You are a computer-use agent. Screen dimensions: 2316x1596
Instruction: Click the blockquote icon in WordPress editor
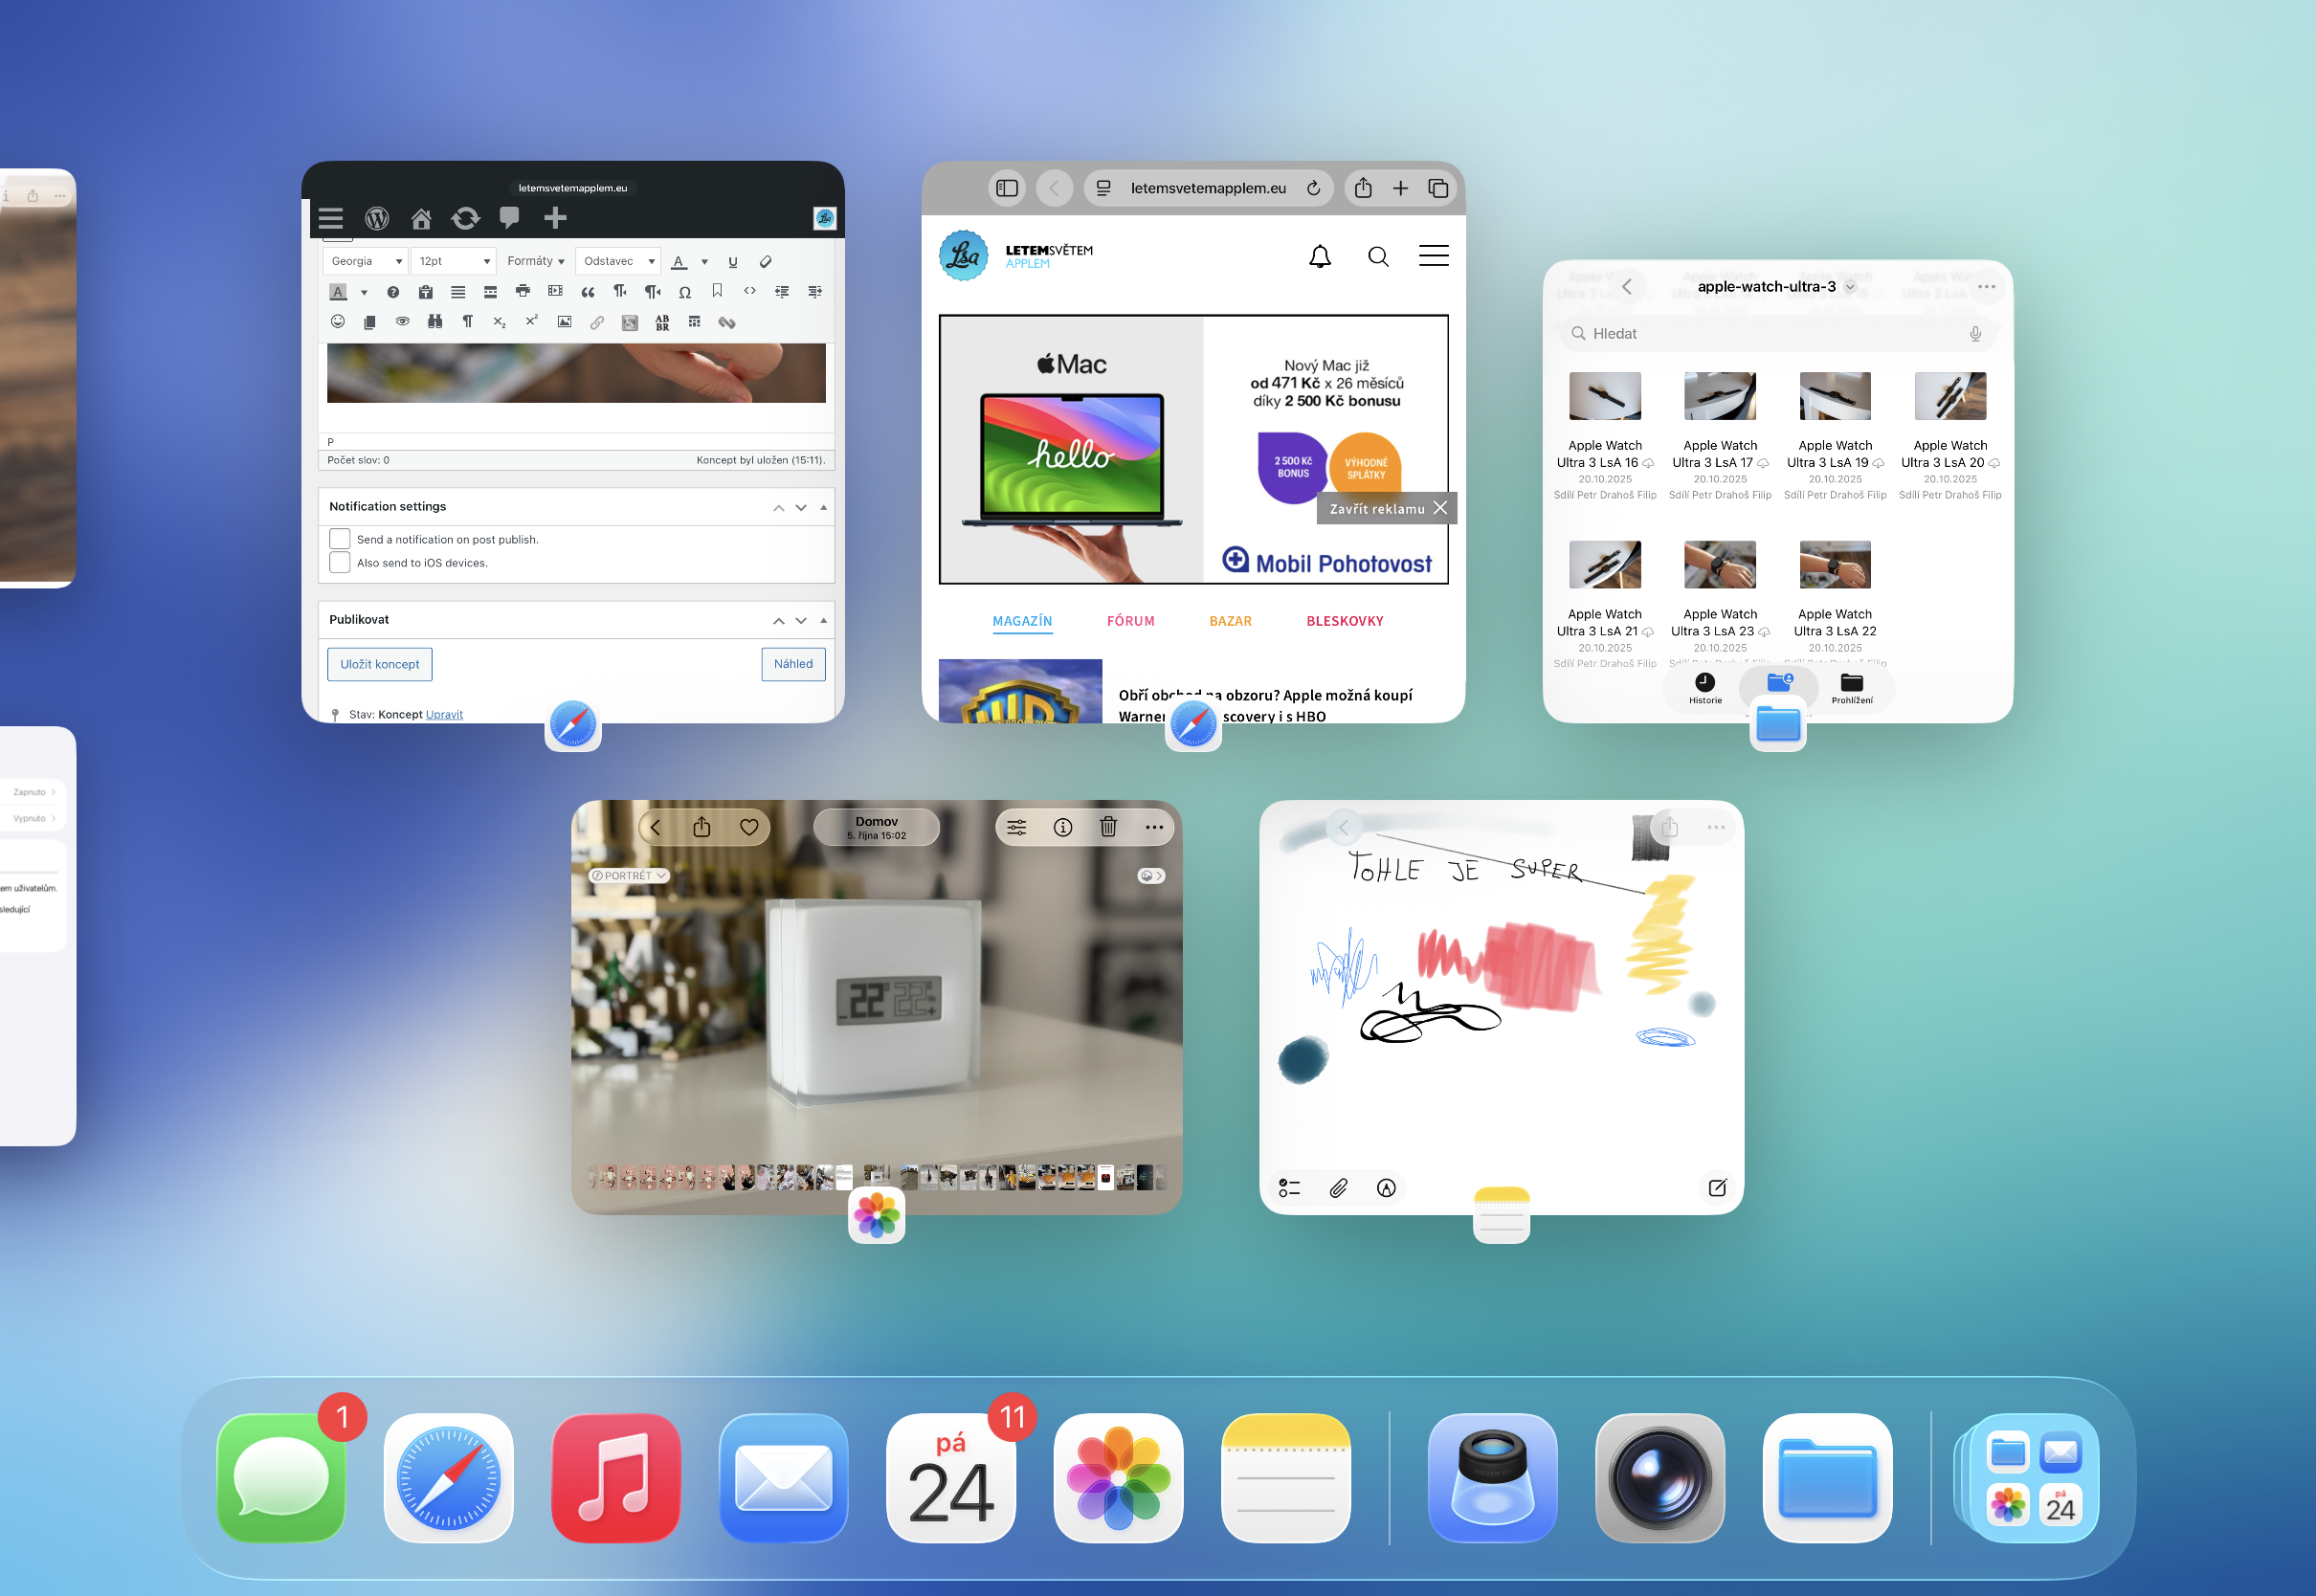tap(588, 292)
